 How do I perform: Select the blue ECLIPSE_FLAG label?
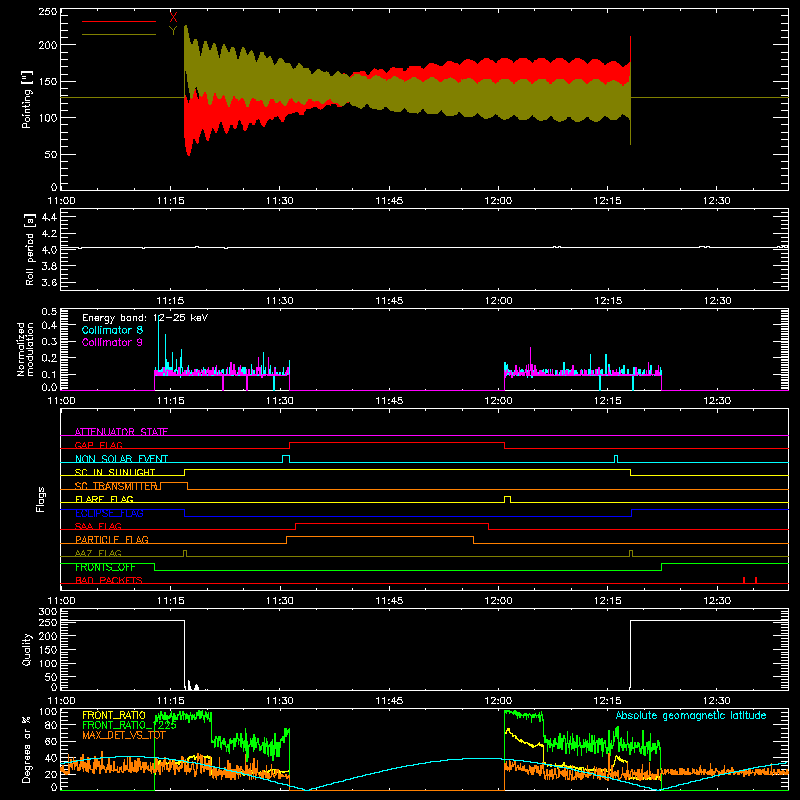pyautogui.click(x=109, y=513)
